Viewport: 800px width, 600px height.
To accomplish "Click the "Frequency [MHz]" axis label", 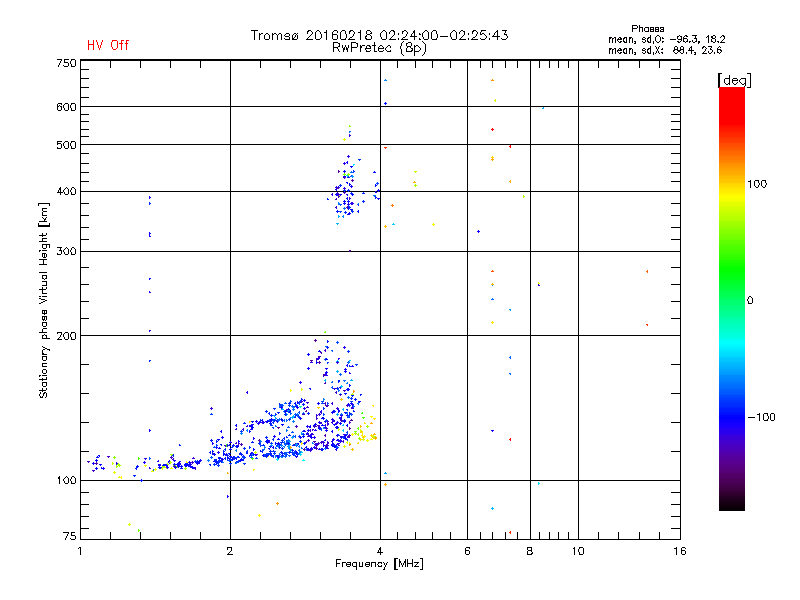I will [379, 564].
